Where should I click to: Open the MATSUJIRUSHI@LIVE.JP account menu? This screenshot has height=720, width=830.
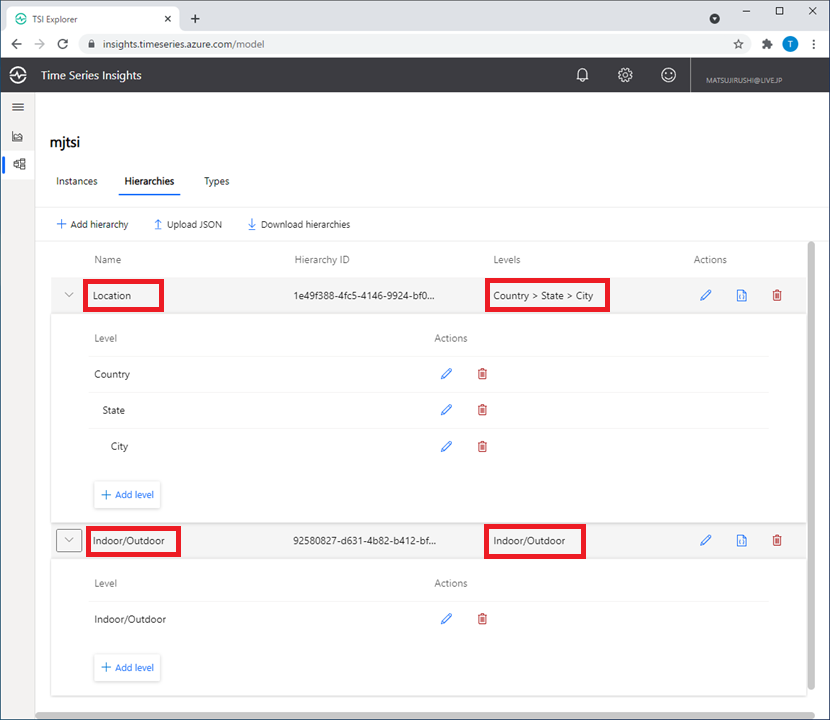tap(744, 80)
